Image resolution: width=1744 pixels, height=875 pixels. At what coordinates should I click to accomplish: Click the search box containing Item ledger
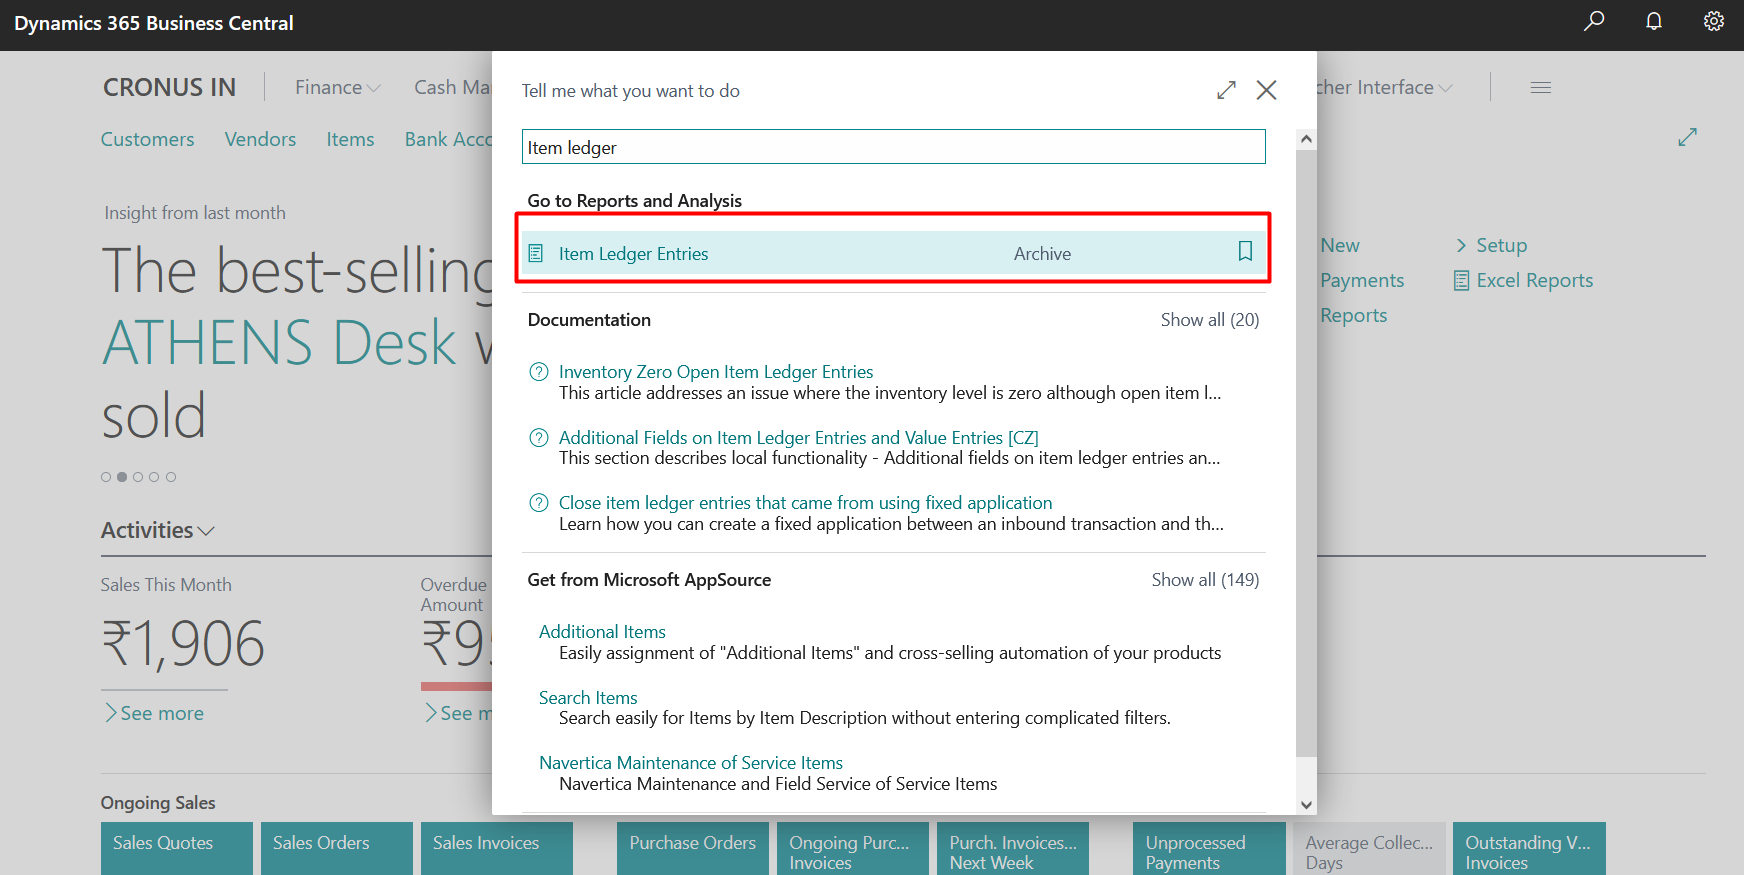pyautogui.click(x=894, y=147)
